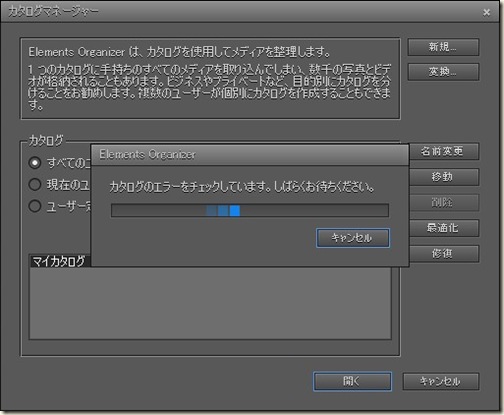Click the Elements Organizer description text
This screenshot has height=415, width=504.
(x=210, y=79)
